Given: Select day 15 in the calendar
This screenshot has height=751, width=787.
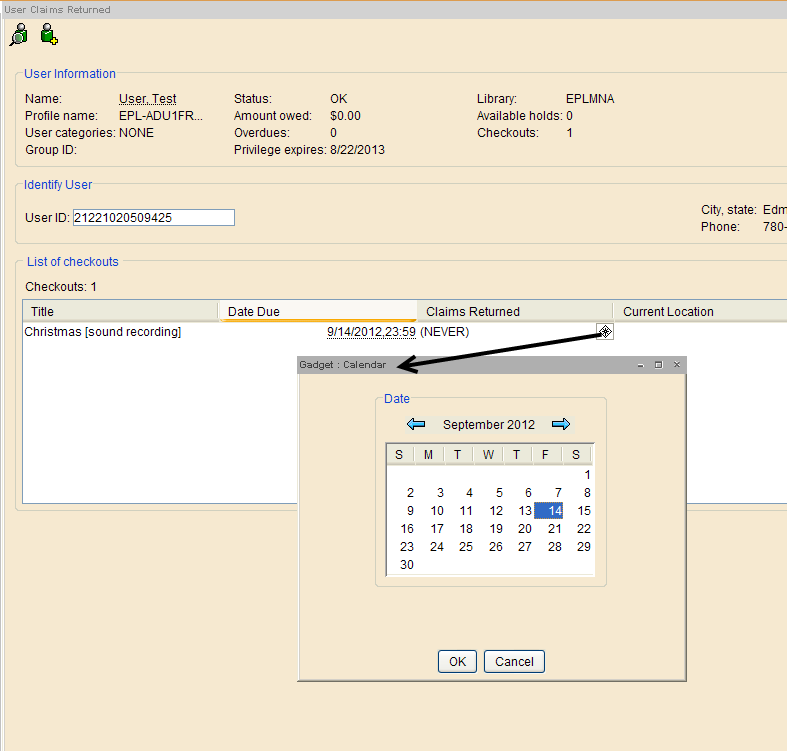Looking at the screenshot, I should pyautogui.click(x=578, y=511).
